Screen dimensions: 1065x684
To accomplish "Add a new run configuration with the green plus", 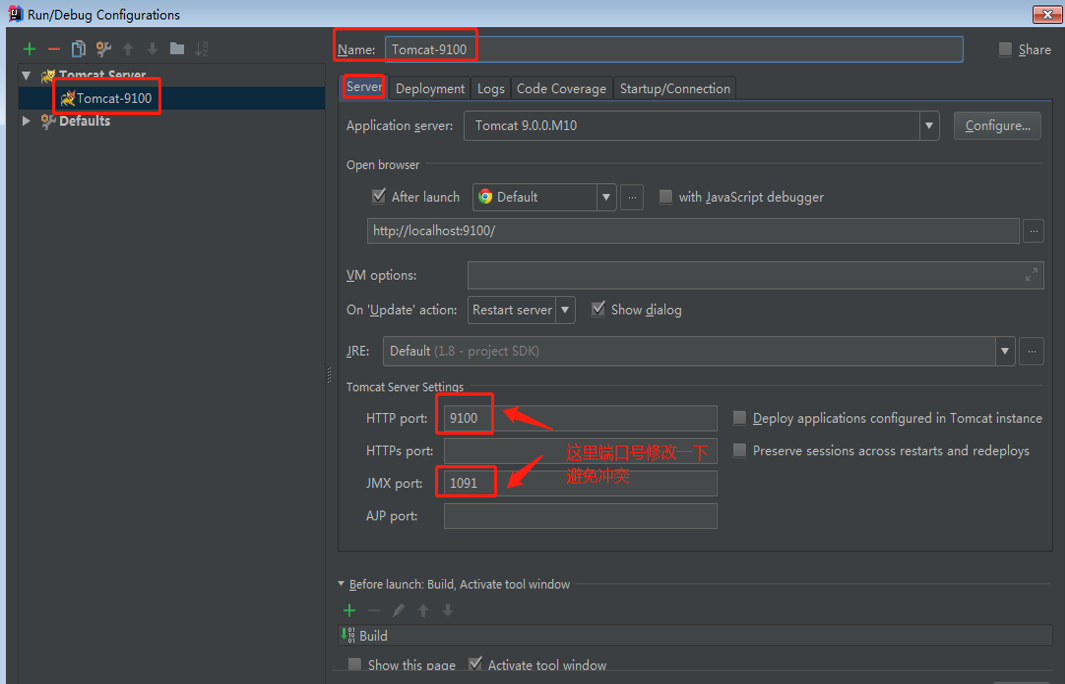I will [29, 49].
